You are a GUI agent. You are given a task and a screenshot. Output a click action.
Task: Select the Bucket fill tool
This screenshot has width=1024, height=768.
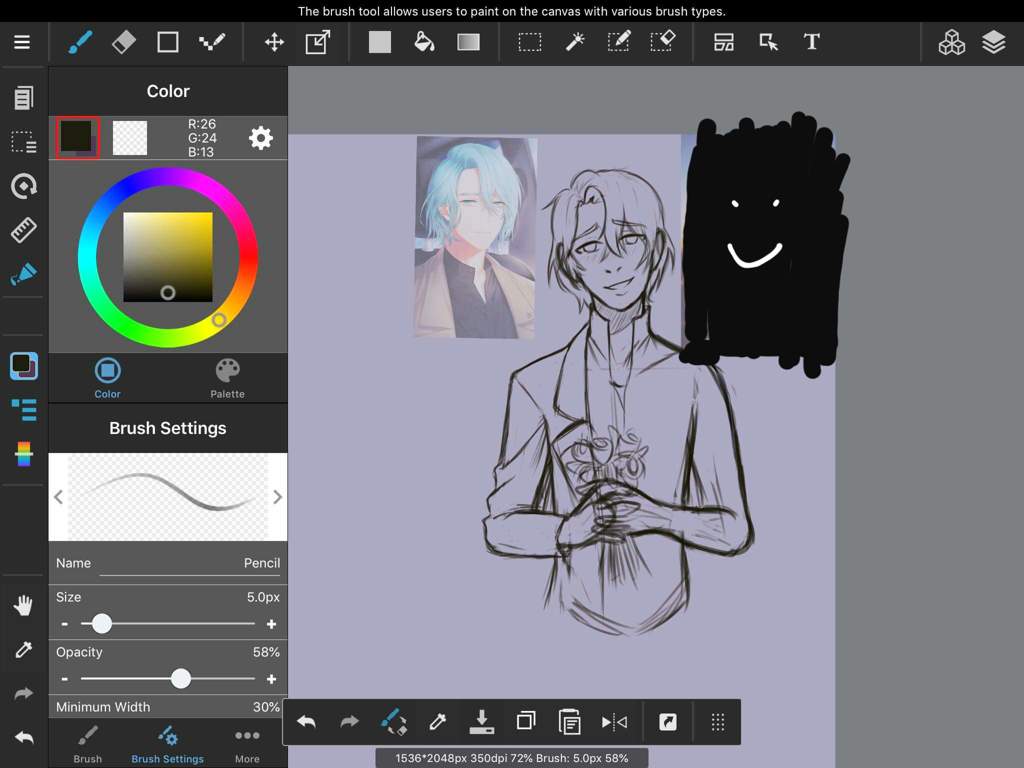click(x=424, y=42)
